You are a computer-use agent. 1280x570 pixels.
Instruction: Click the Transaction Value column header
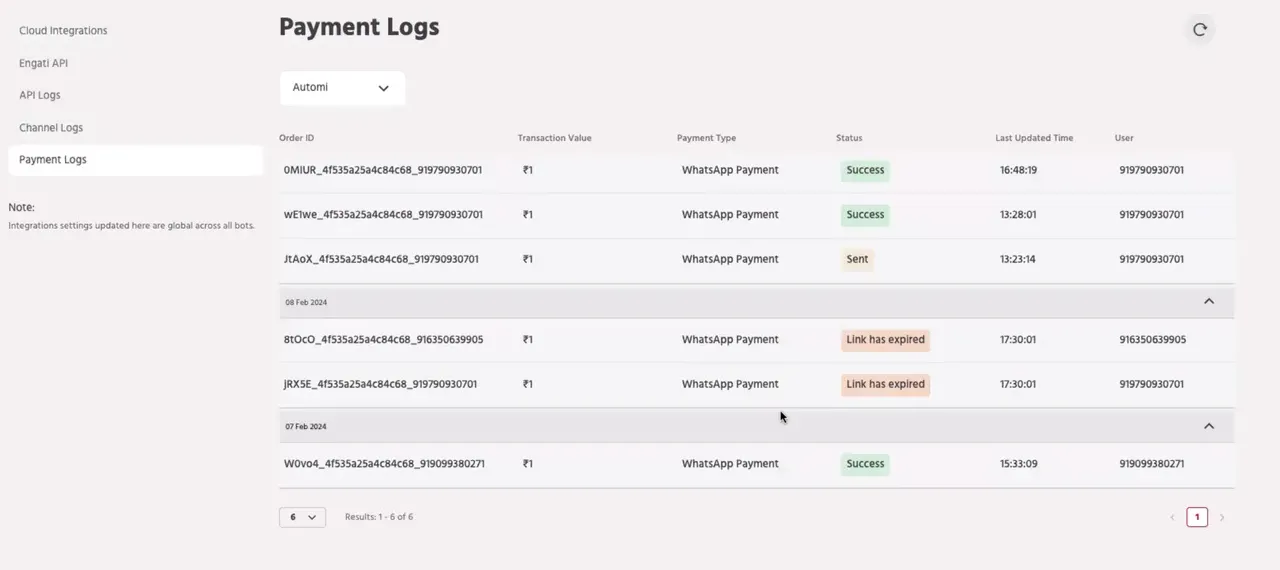[x=554, y=138]
